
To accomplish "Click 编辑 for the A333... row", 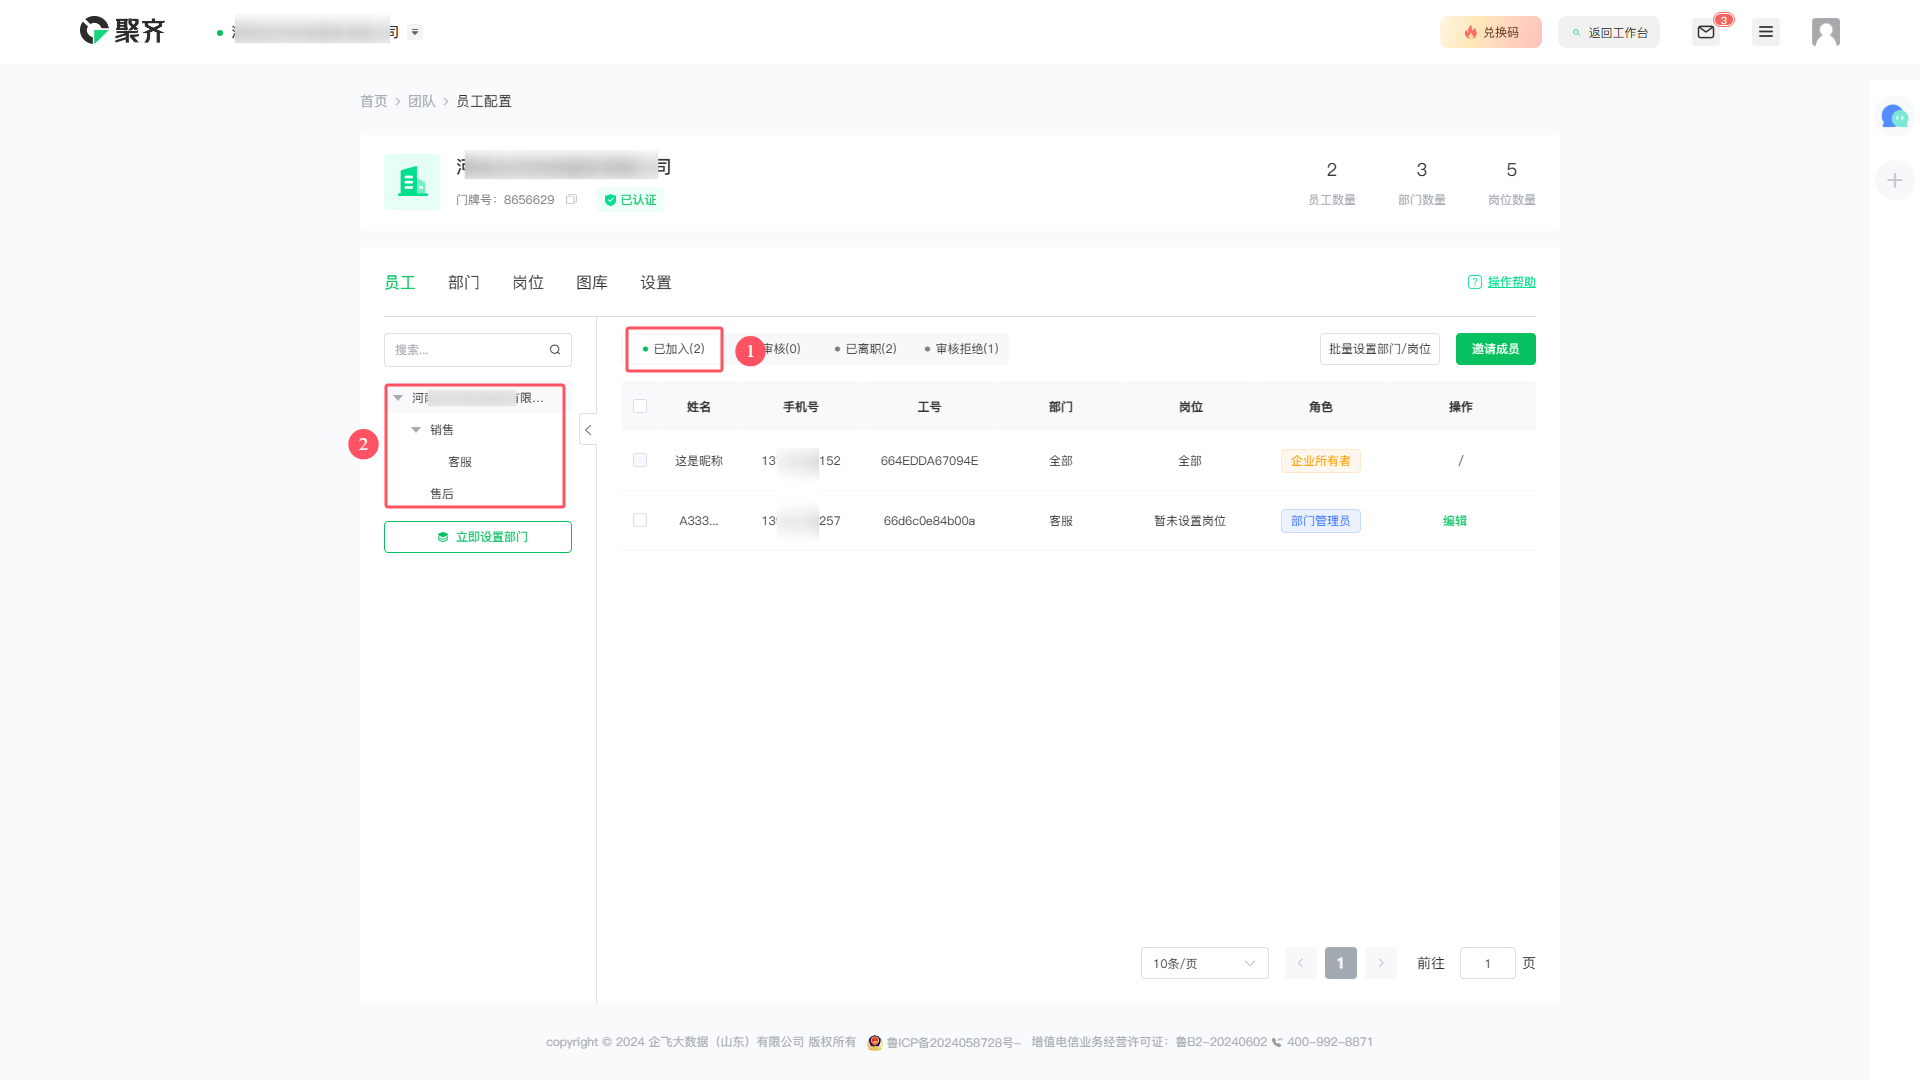I will click(1455, 521).
